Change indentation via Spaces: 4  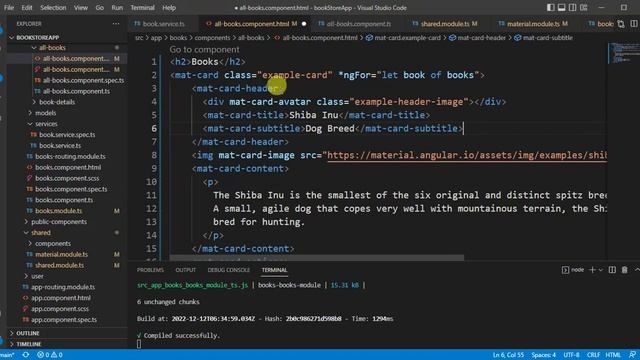coord(543,355)
